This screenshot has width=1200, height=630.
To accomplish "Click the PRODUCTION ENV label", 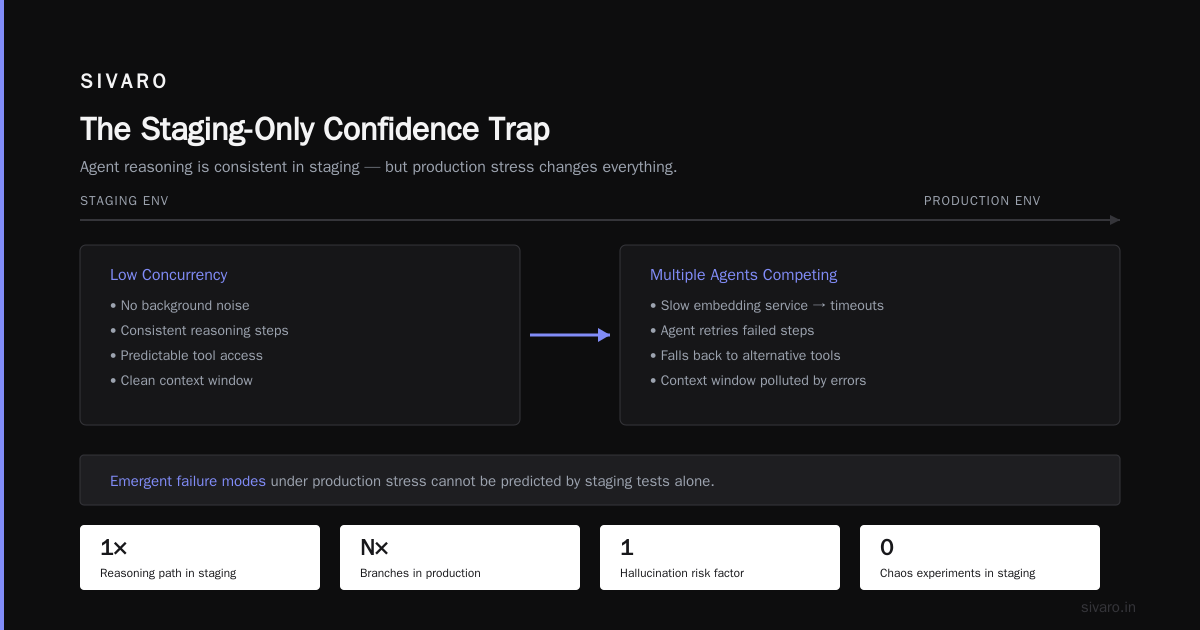I will click(x=982, y=201).
